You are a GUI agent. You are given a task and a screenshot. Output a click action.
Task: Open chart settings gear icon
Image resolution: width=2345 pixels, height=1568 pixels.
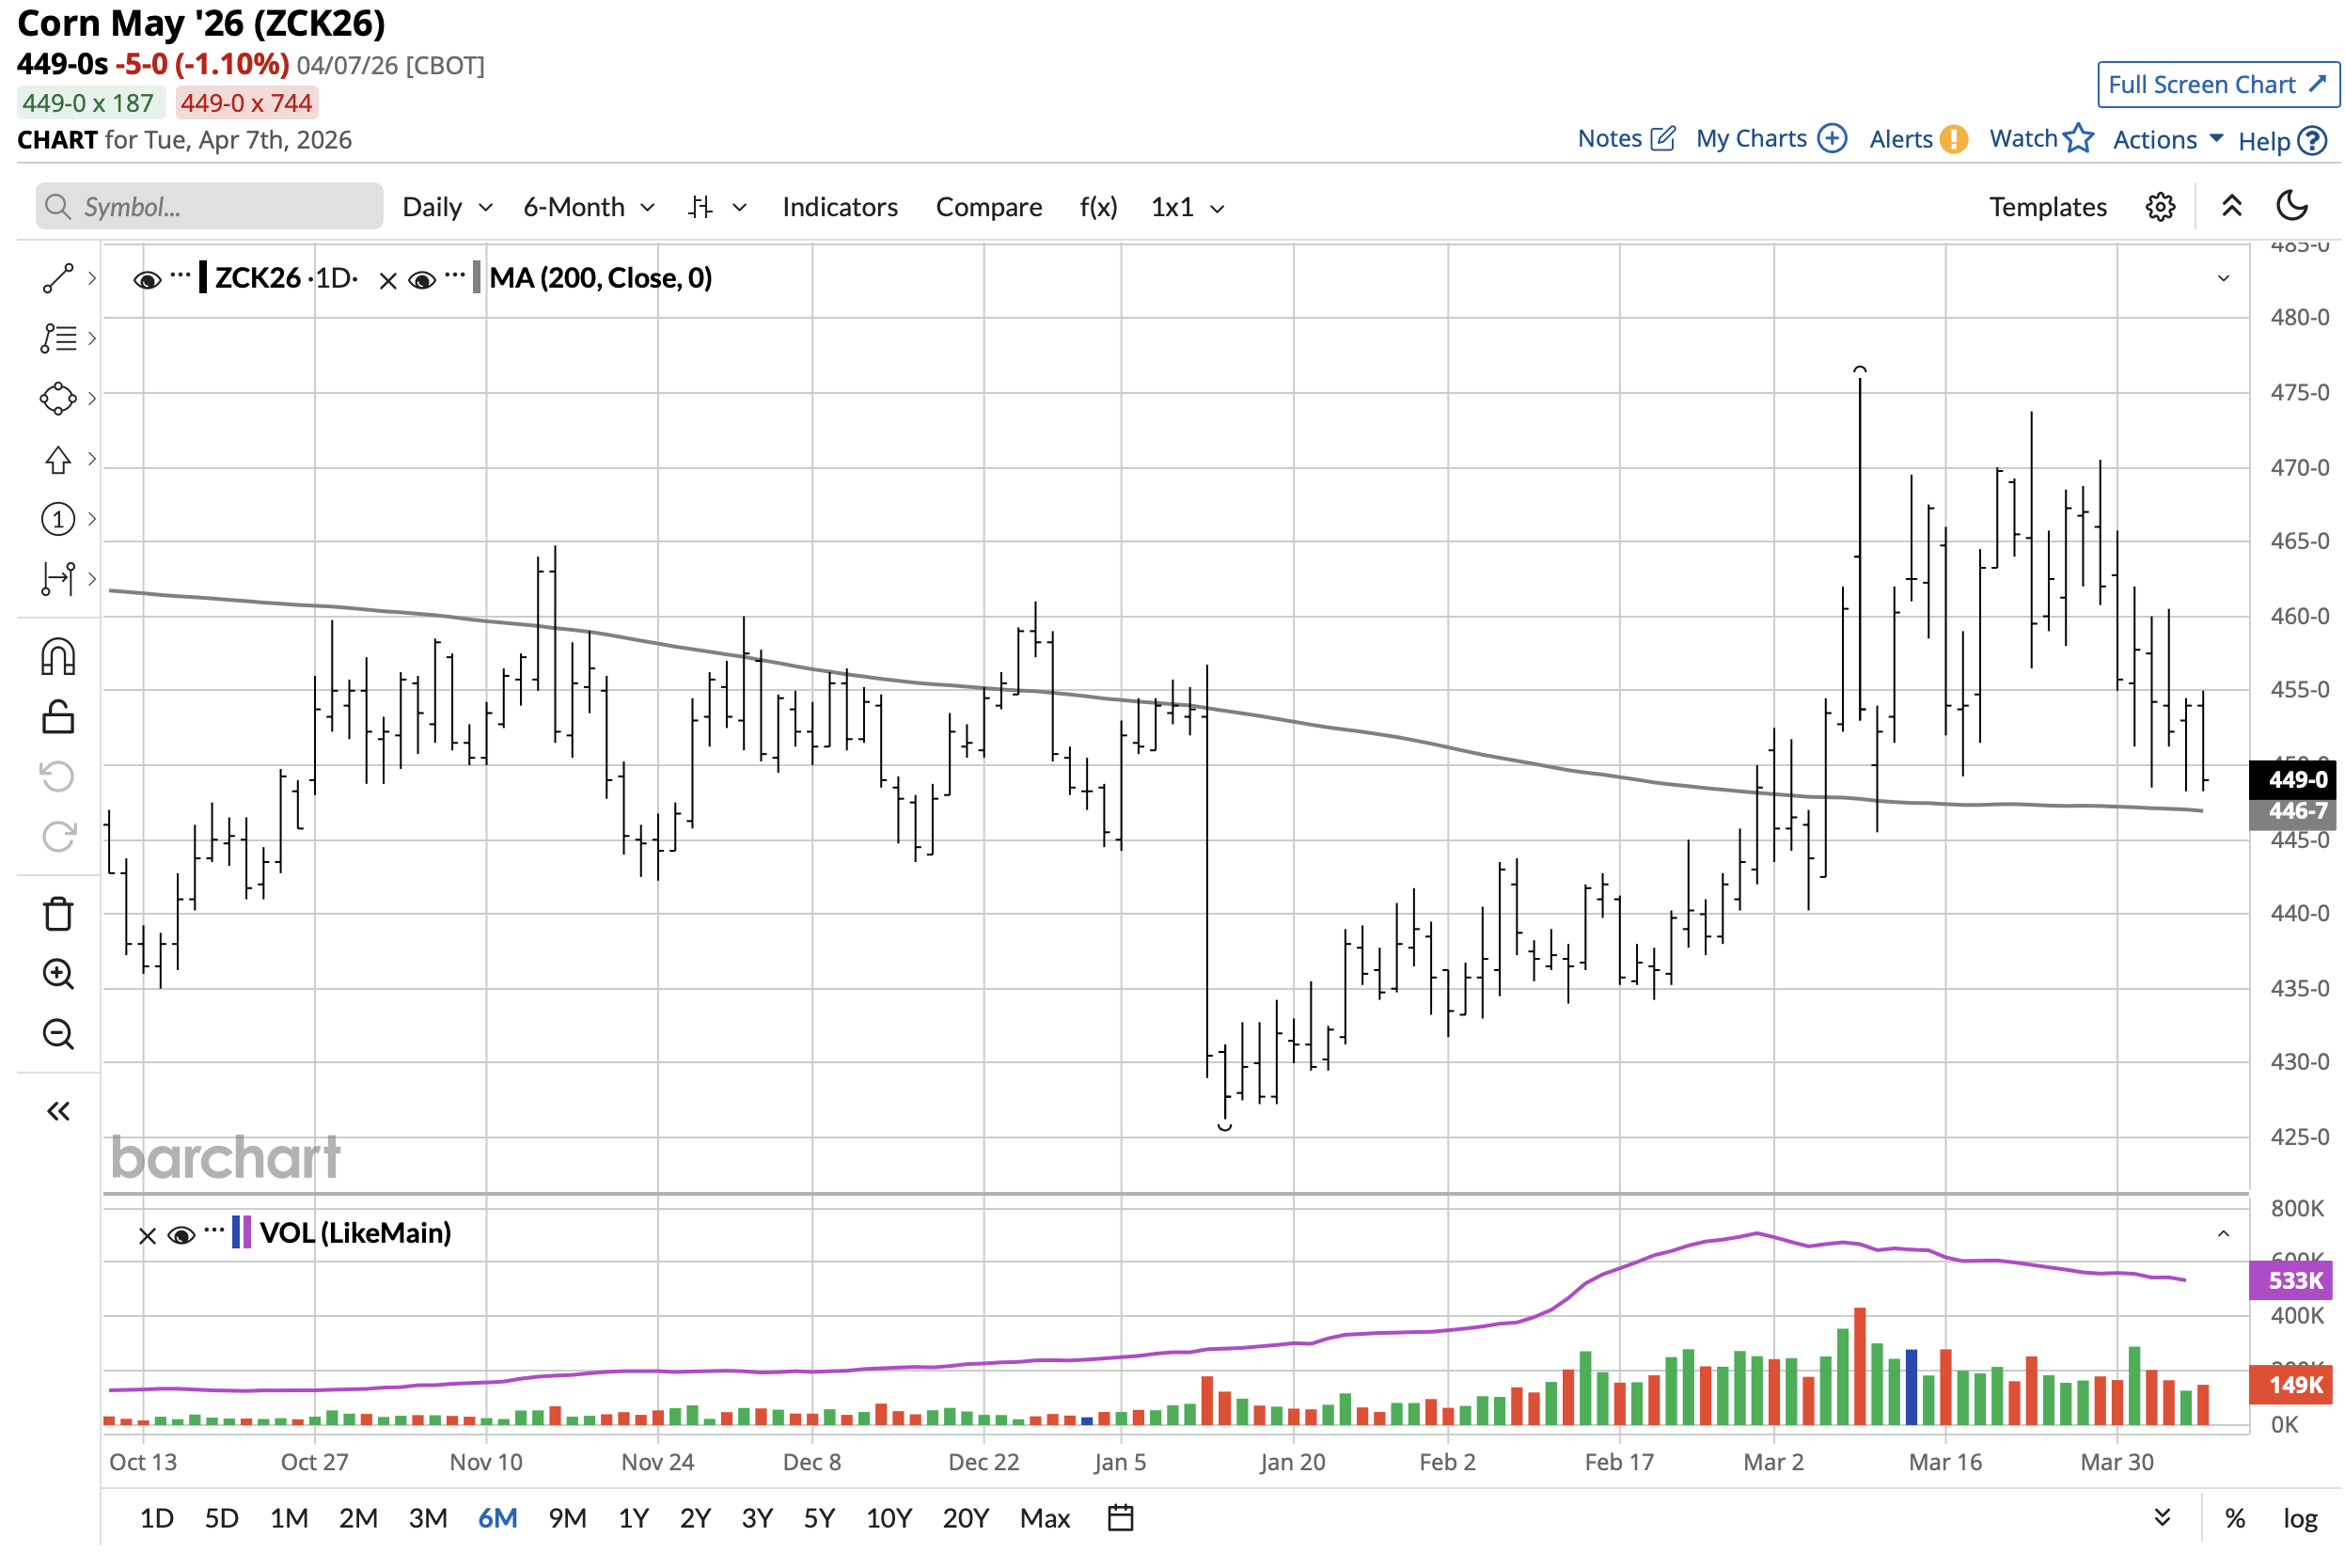pyautogui.click(x=2159, y=207)
